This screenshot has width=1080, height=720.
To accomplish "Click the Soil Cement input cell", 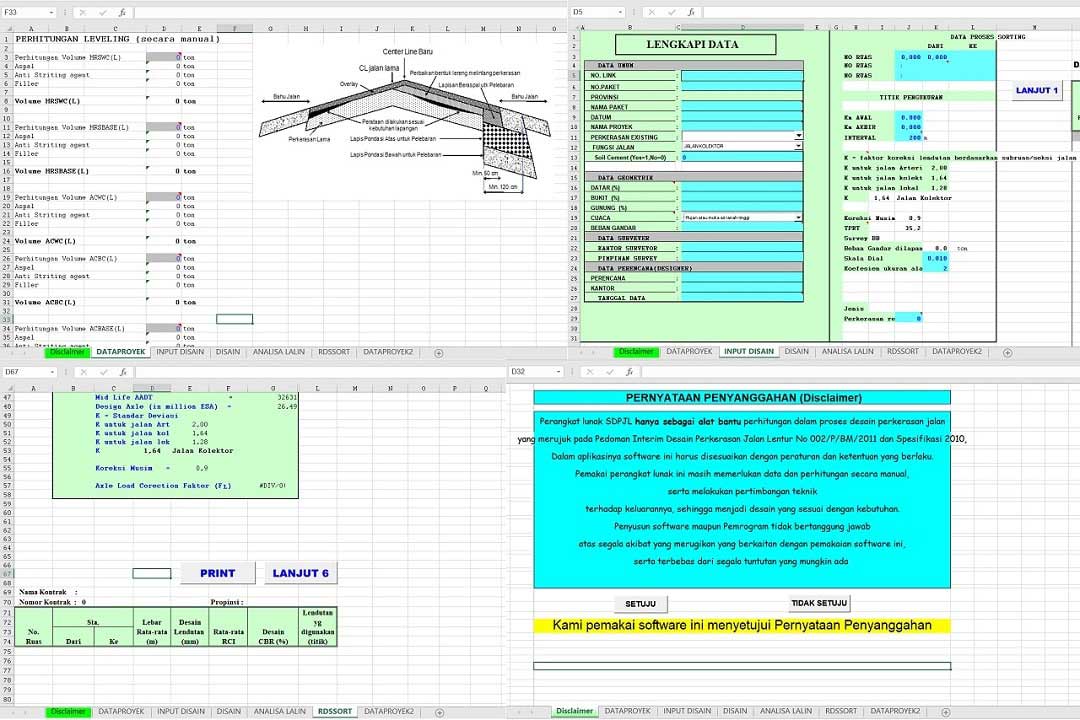I will click(x=742, y=157).
